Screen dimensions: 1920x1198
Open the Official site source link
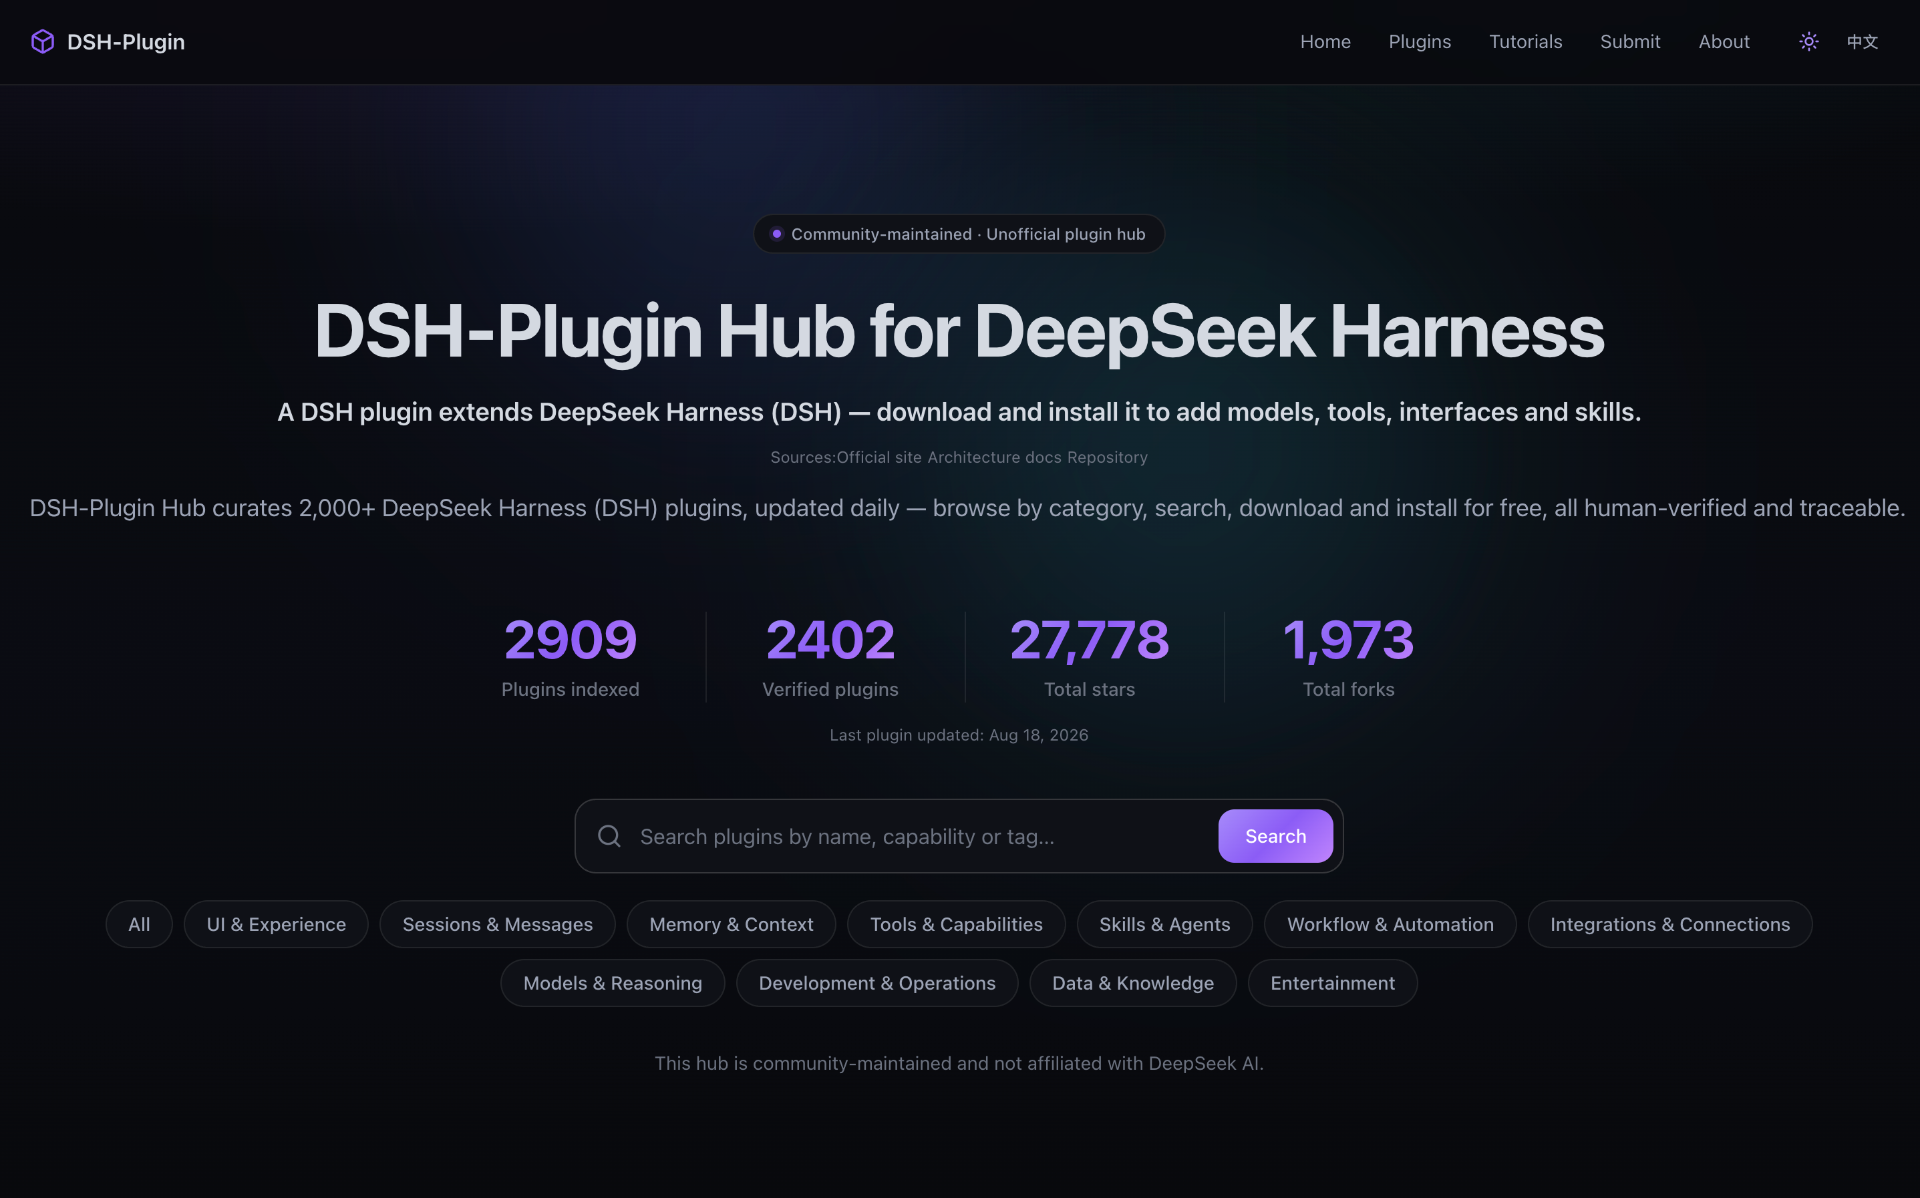pyautogui.click(x=879, y=457)
